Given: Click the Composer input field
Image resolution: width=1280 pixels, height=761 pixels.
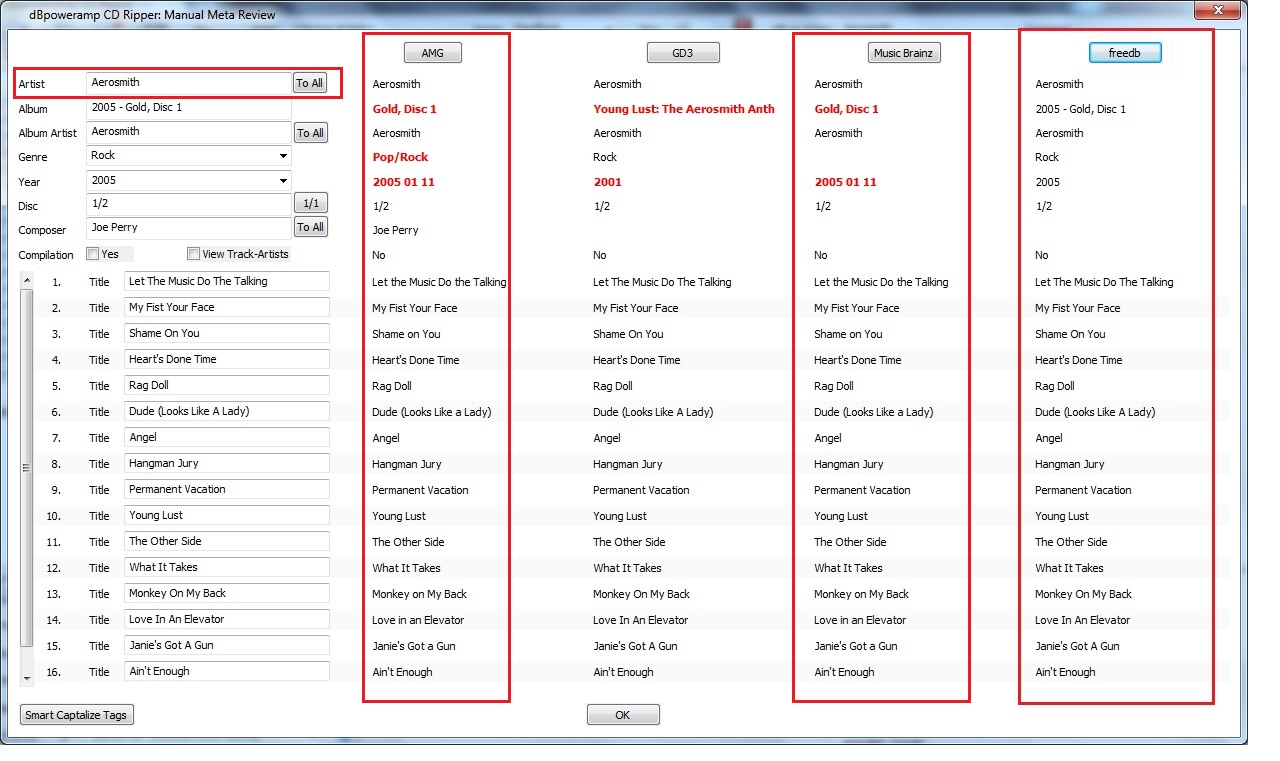Looking at the screenshot, I should (x=188, y=228).
